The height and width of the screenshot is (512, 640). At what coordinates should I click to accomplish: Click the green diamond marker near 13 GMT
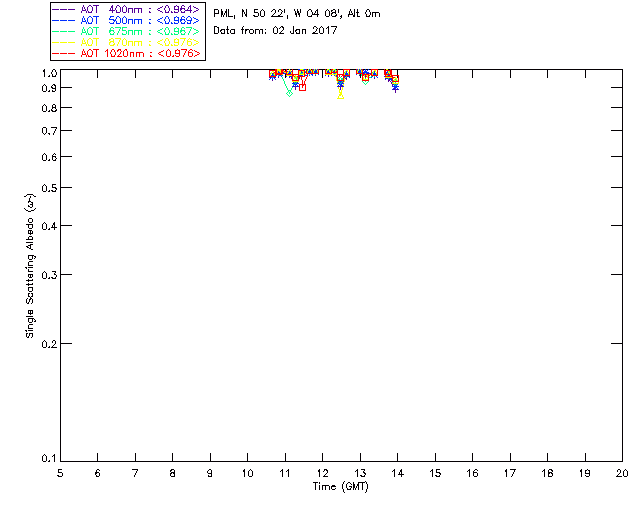click(x=366, y=81)
